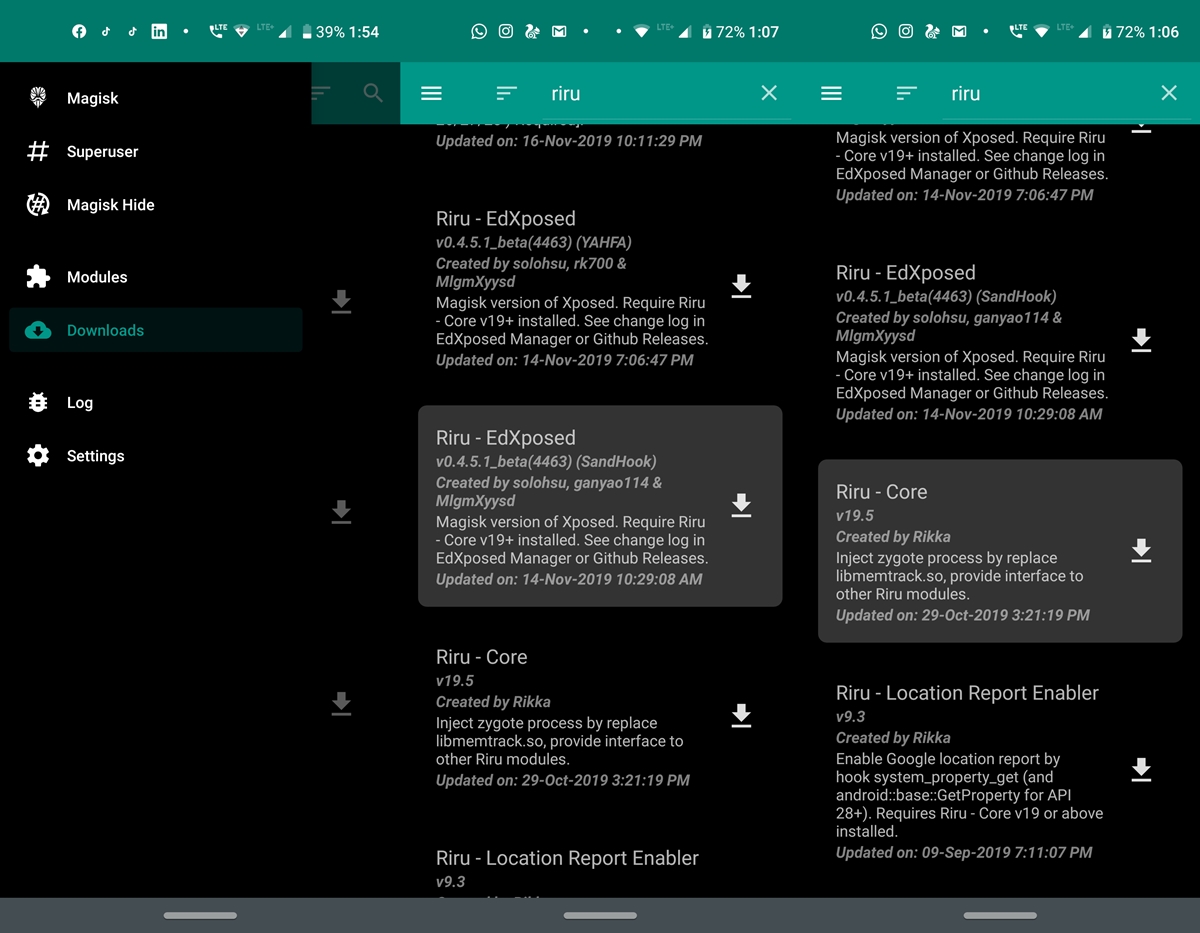The width and height of the screenshot is (1200, 933).
Task: Select the highlighted Riru - Core card on the right screen
Action: click(1000, 551)
